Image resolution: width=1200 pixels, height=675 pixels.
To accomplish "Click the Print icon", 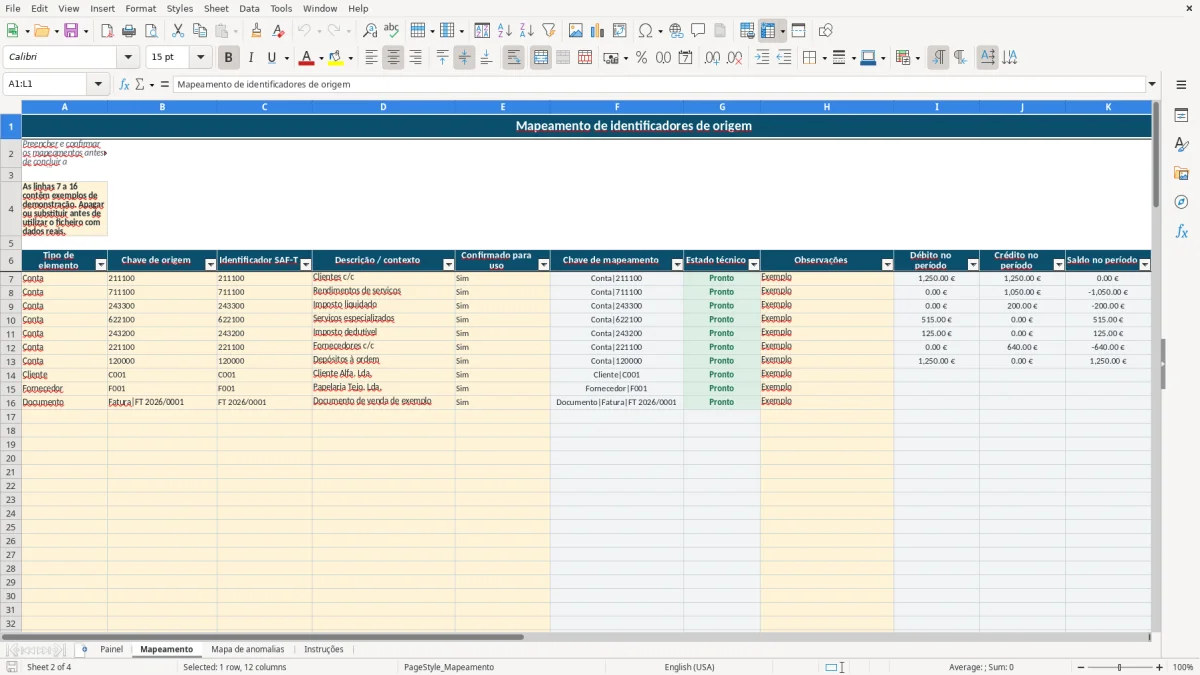I will point(129,31).
